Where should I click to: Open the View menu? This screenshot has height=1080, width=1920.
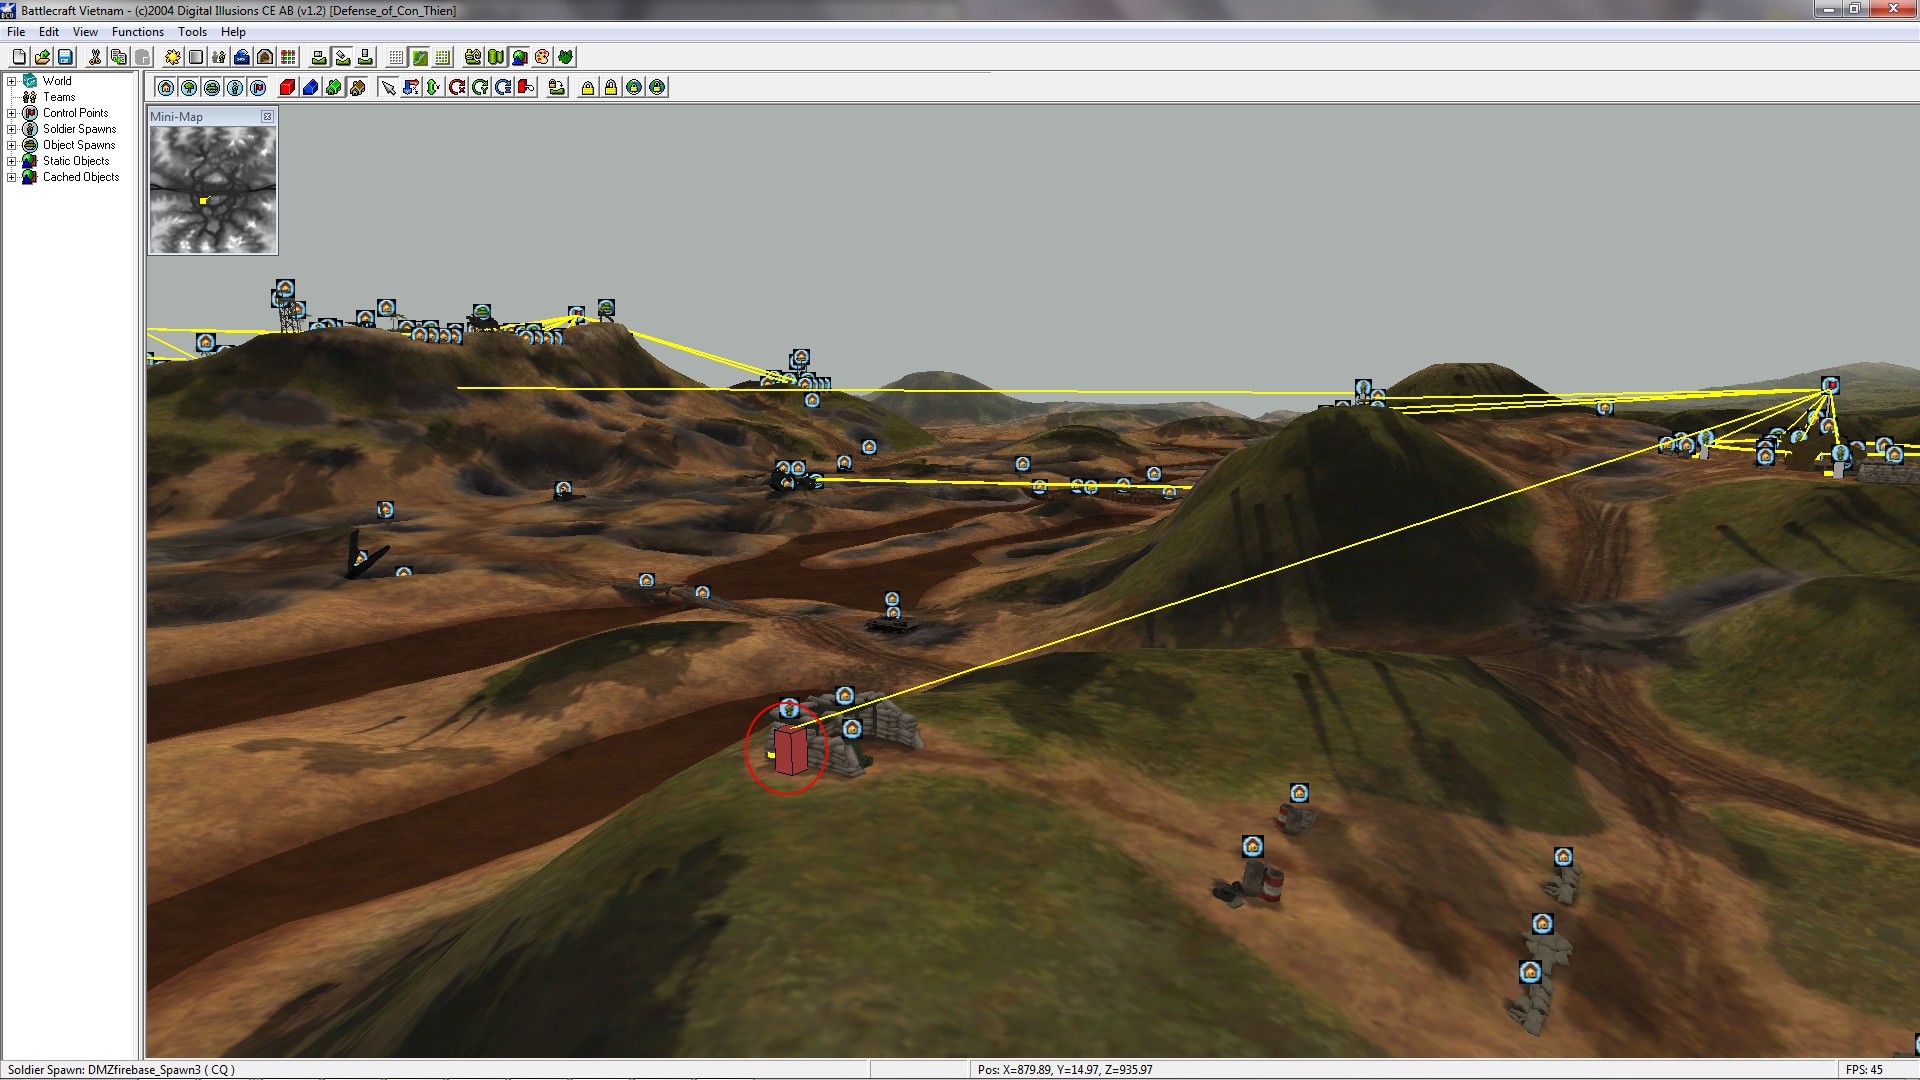click(85, 32)
